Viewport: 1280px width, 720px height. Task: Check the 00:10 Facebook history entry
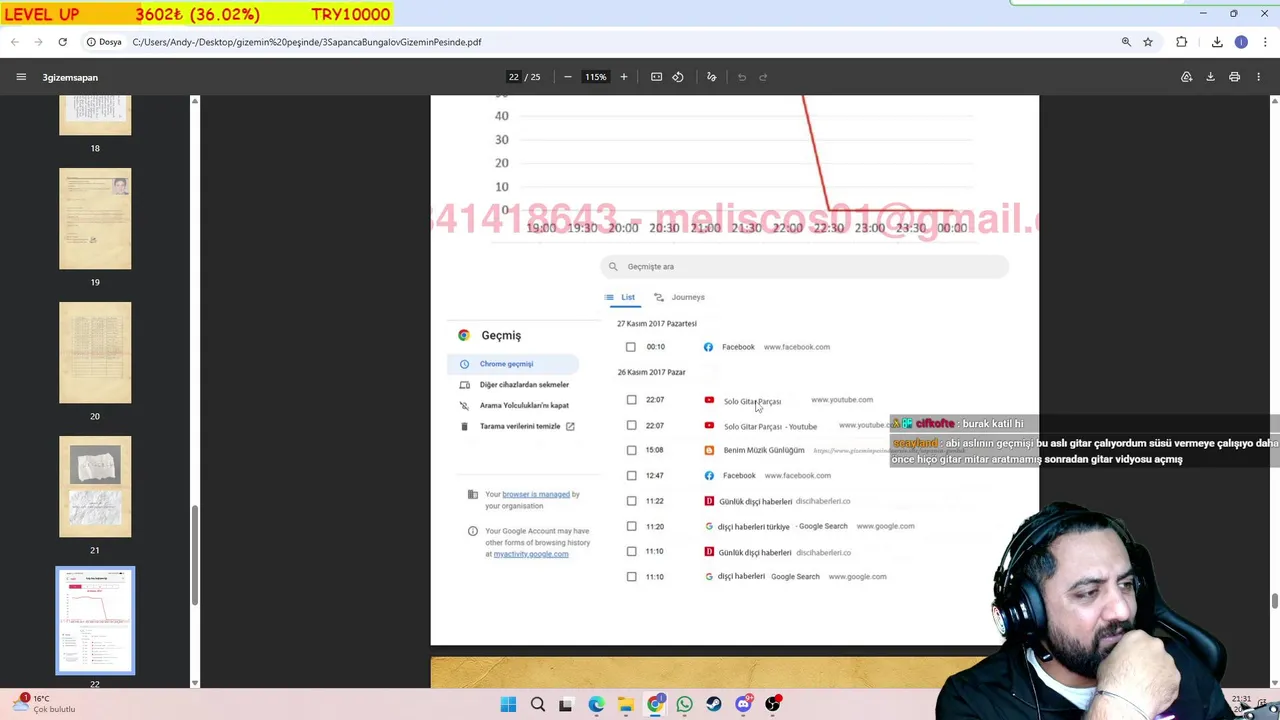[x=631, y=347]
